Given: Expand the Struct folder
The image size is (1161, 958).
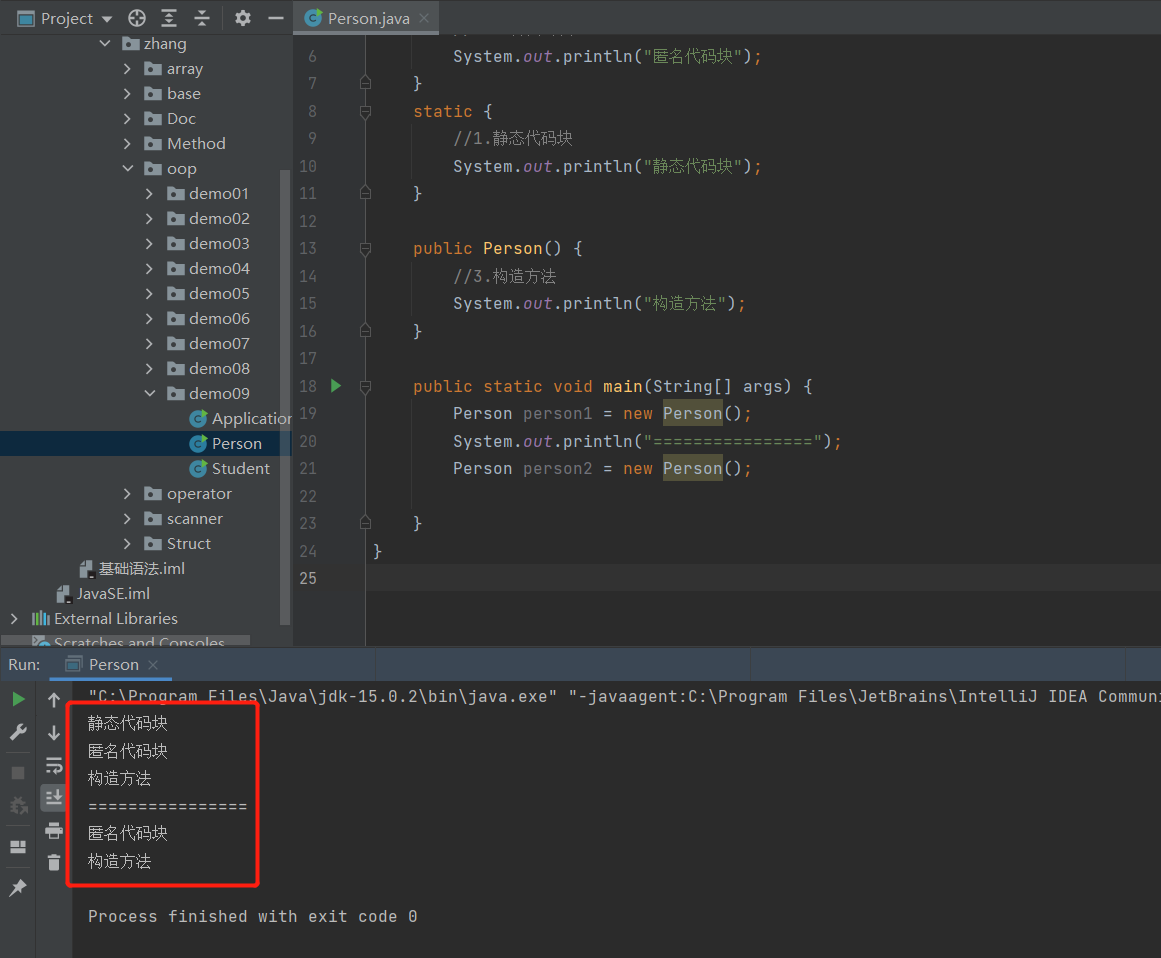Looking at the screenshot, I should point(127,543).
